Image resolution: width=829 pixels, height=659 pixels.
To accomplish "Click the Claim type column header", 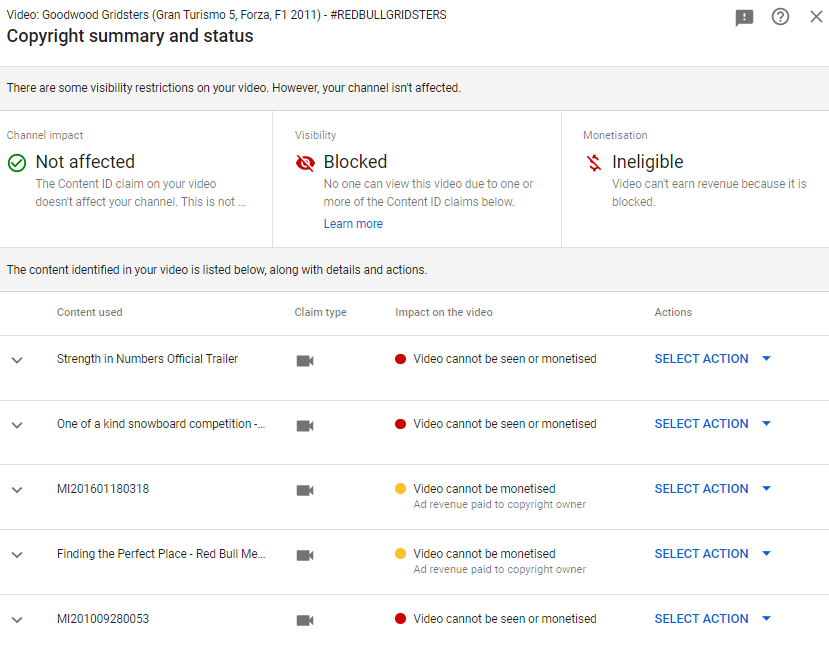I will click(320, 312).
